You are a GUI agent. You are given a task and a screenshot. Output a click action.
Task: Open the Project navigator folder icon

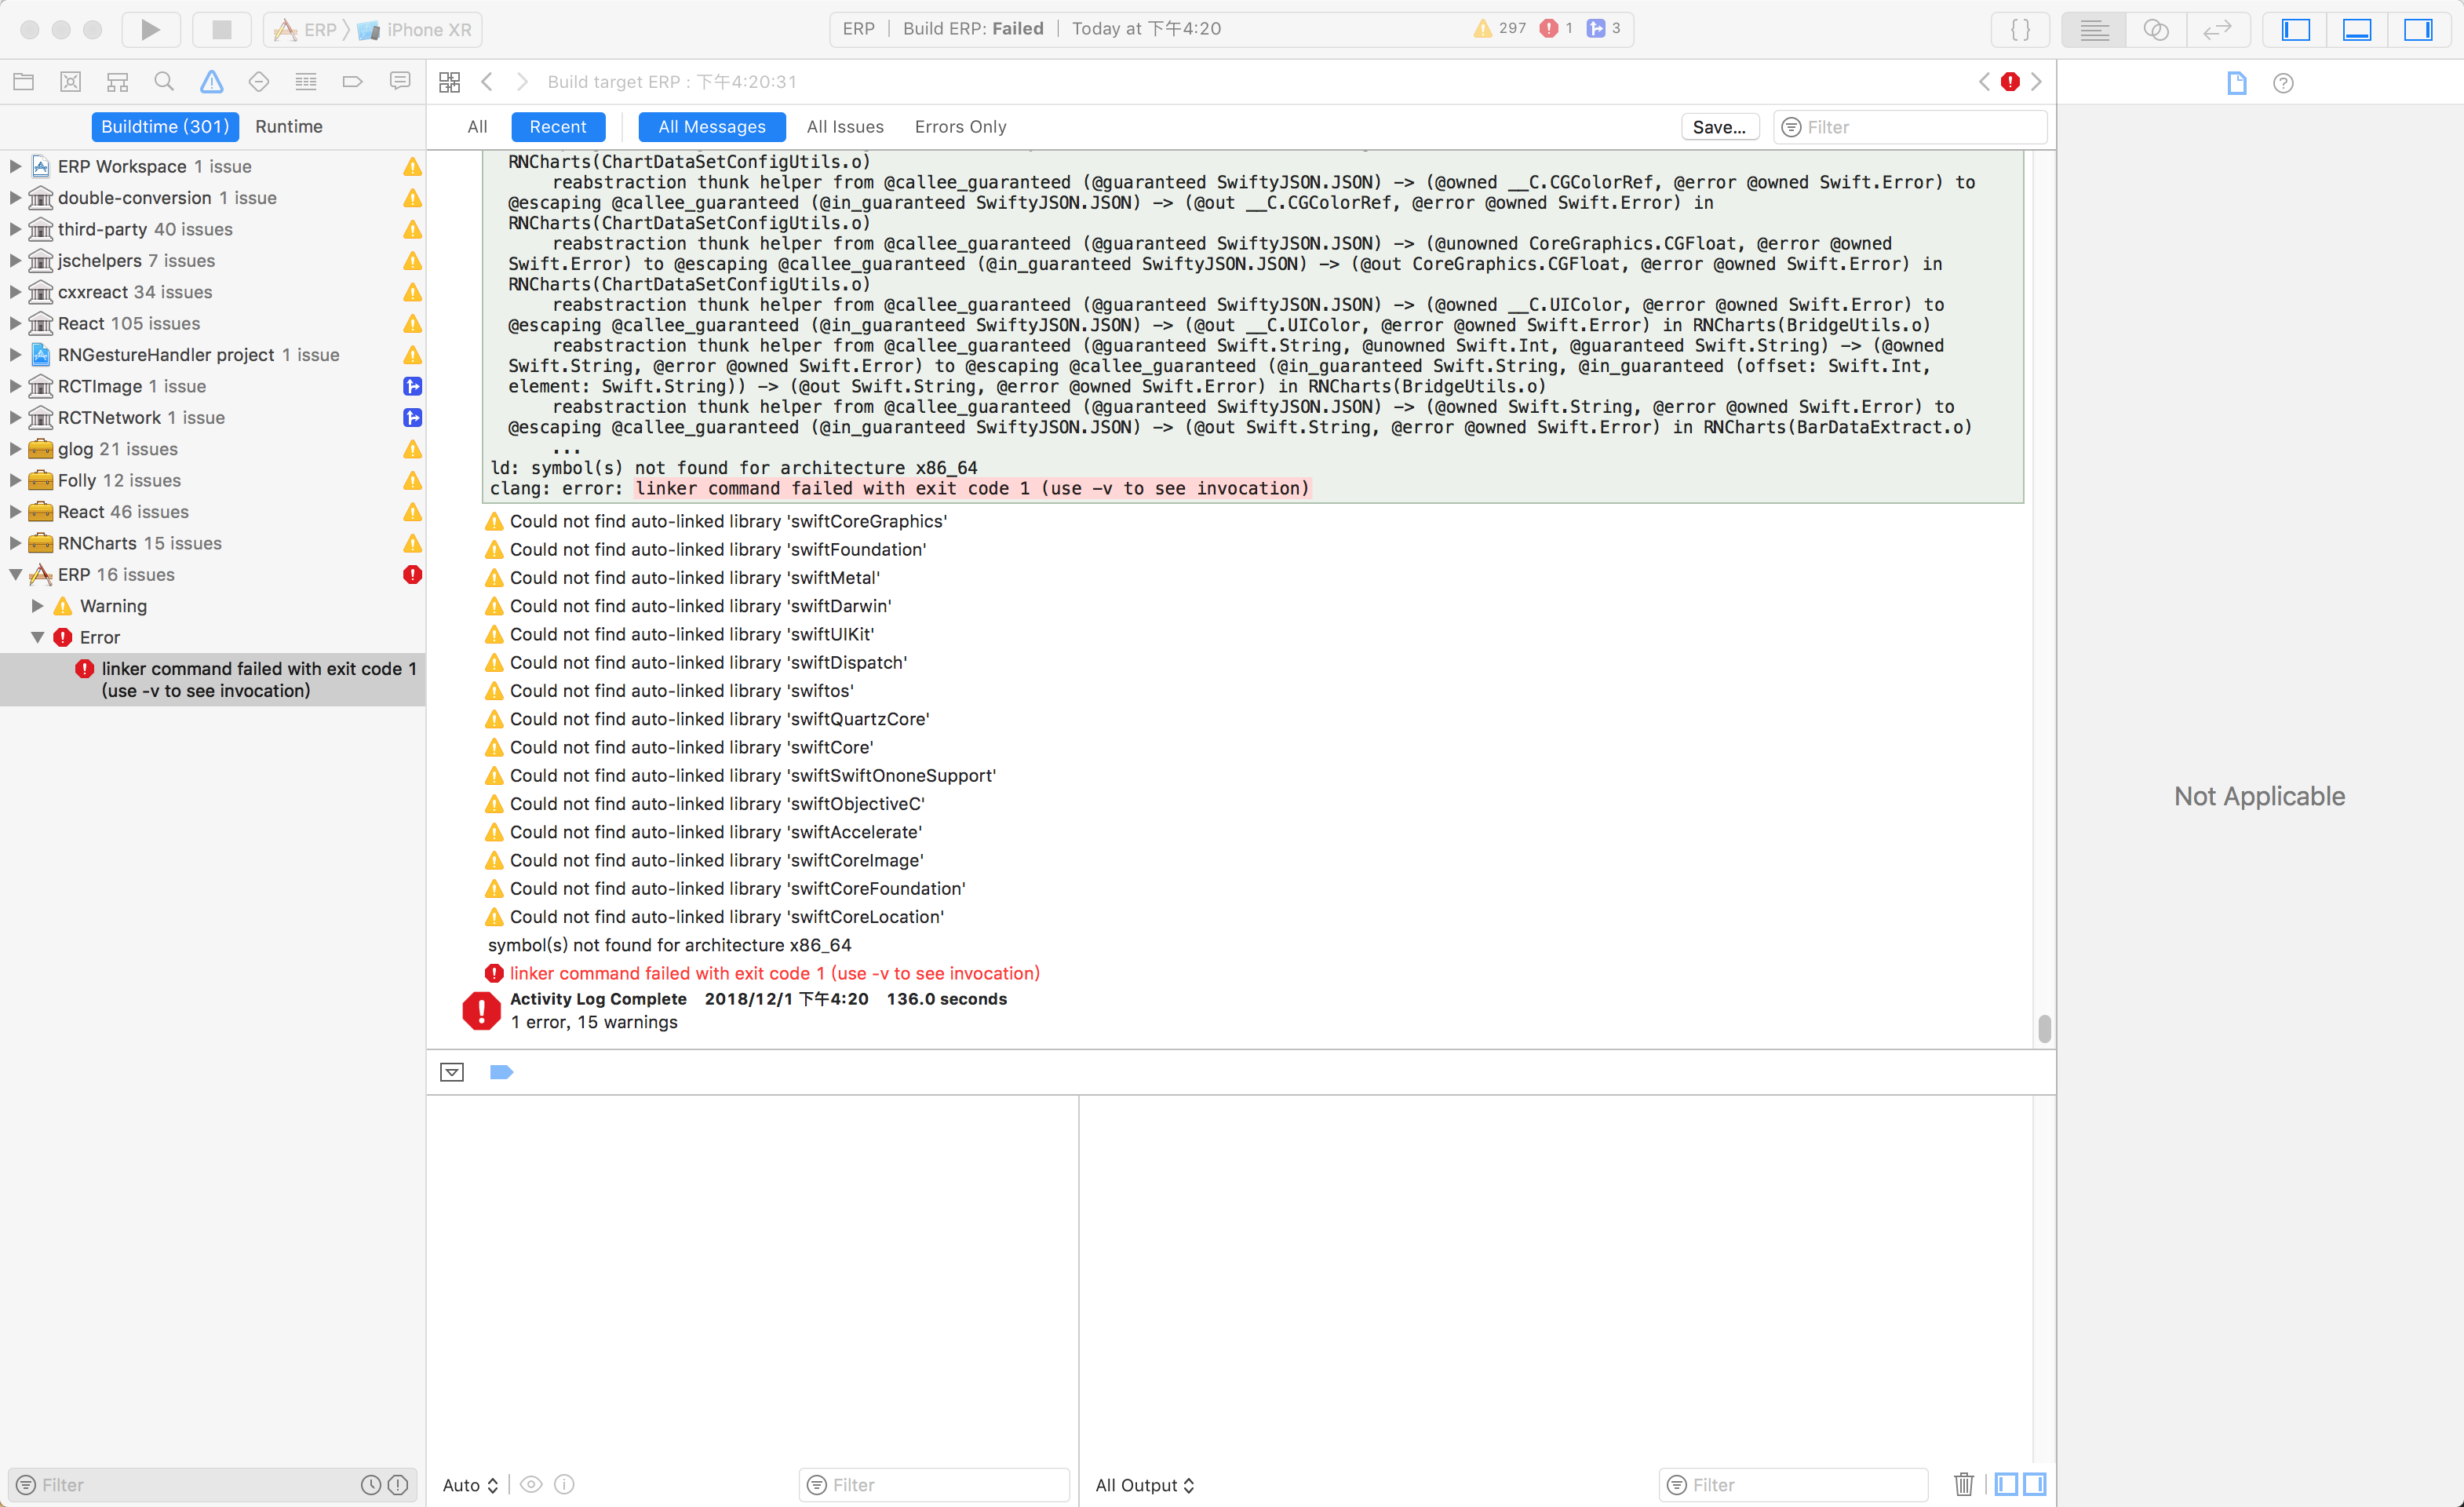tap(24, 82)
